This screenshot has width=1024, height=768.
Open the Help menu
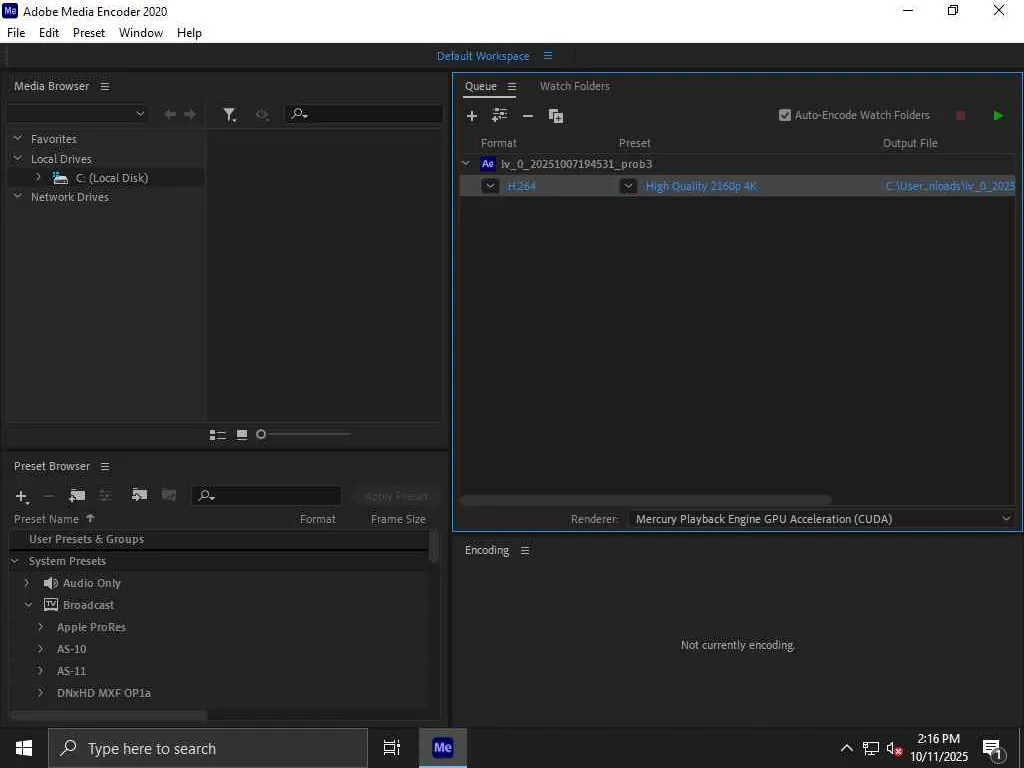(189, 33)
